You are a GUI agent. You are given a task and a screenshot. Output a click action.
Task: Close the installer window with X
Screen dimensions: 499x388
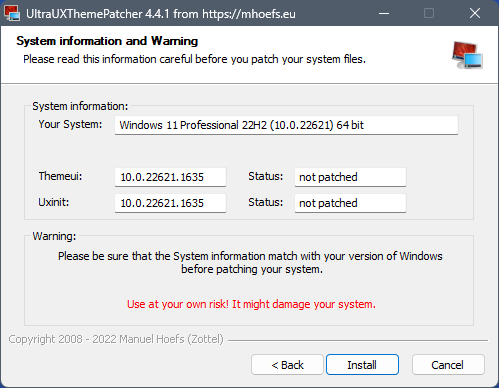pos(475,13)
